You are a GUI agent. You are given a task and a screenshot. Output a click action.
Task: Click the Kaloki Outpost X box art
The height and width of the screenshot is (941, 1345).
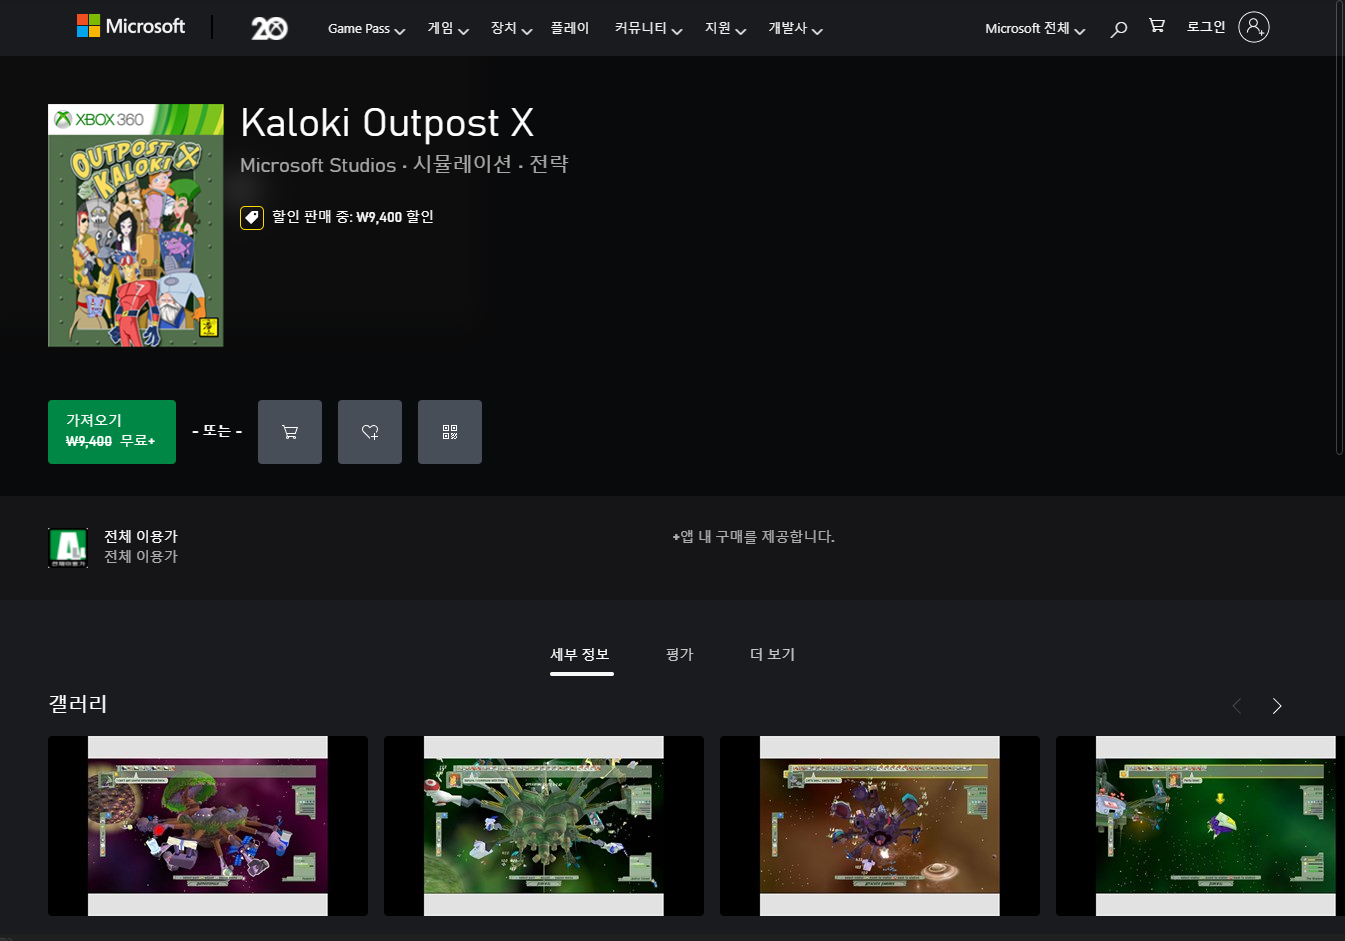(x=136, y=226)
